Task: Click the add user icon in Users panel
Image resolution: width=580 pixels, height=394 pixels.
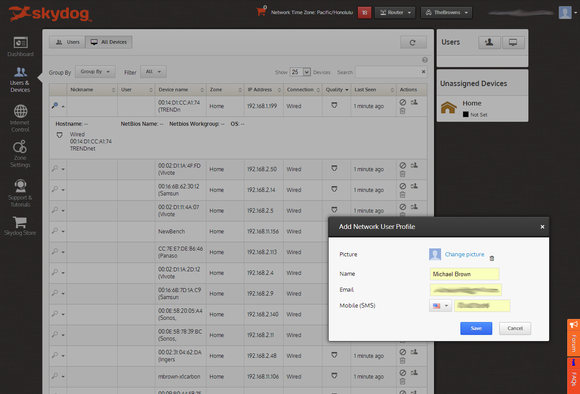Action: tap(489, 43)
